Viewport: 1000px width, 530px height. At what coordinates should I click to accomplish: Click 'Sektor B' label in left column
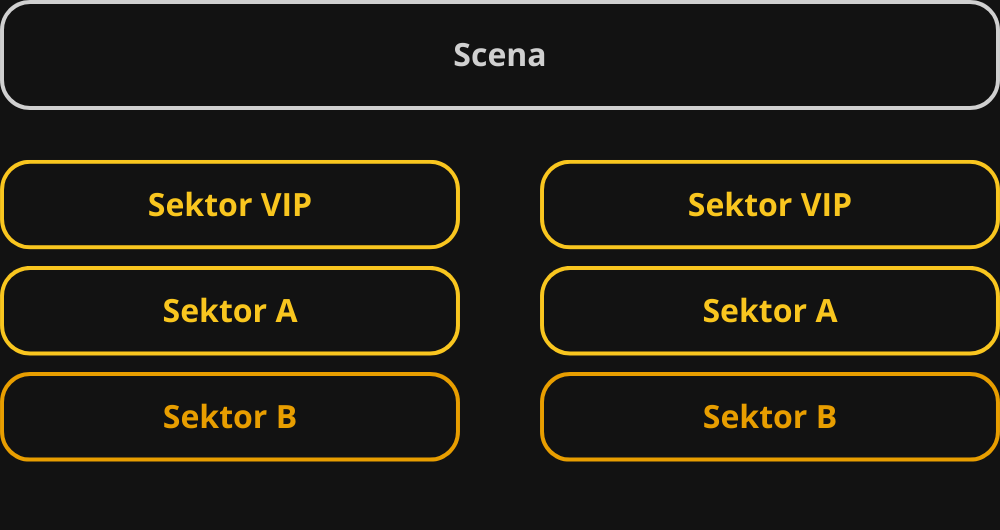pos(230,417)
